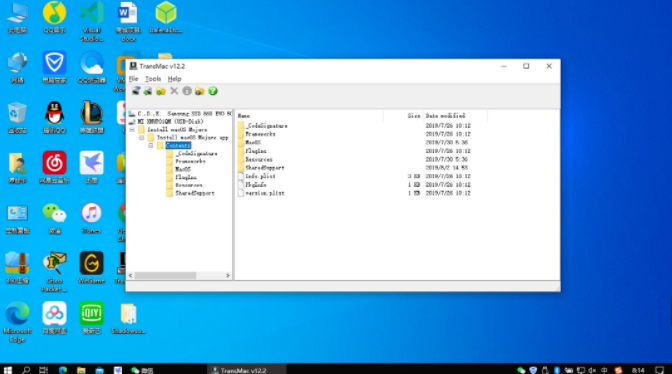Click the TransMac v12.2 taskbar button

247,370
